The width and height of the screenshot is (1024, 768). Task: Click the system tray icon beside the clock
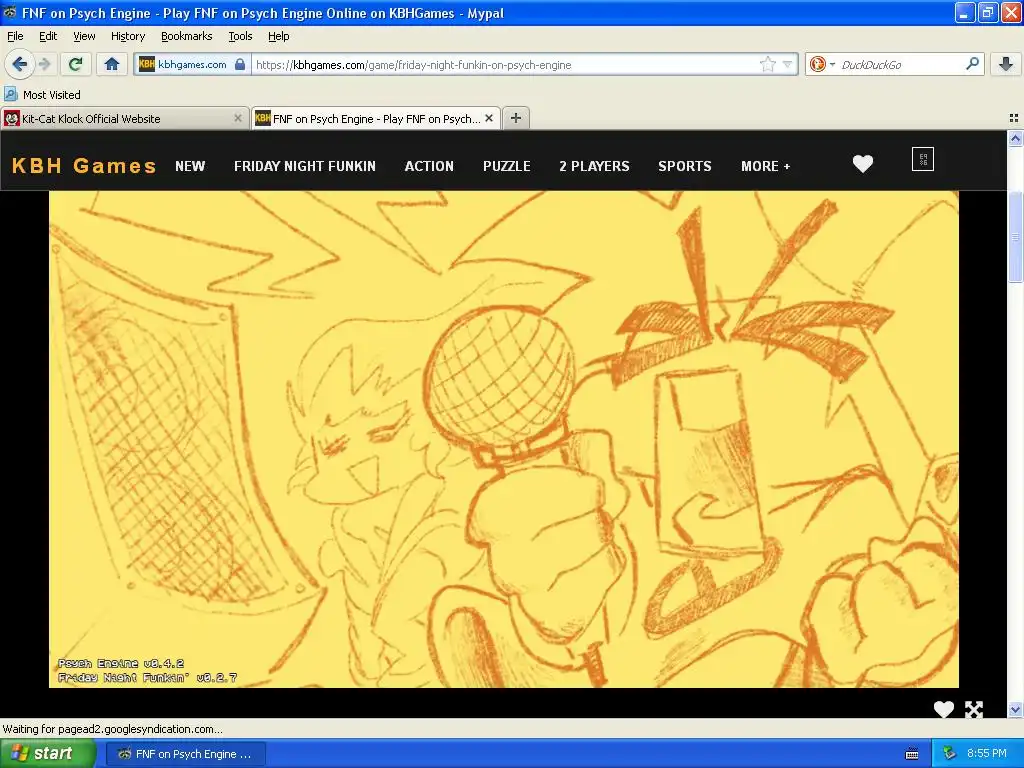click(949, 754)
